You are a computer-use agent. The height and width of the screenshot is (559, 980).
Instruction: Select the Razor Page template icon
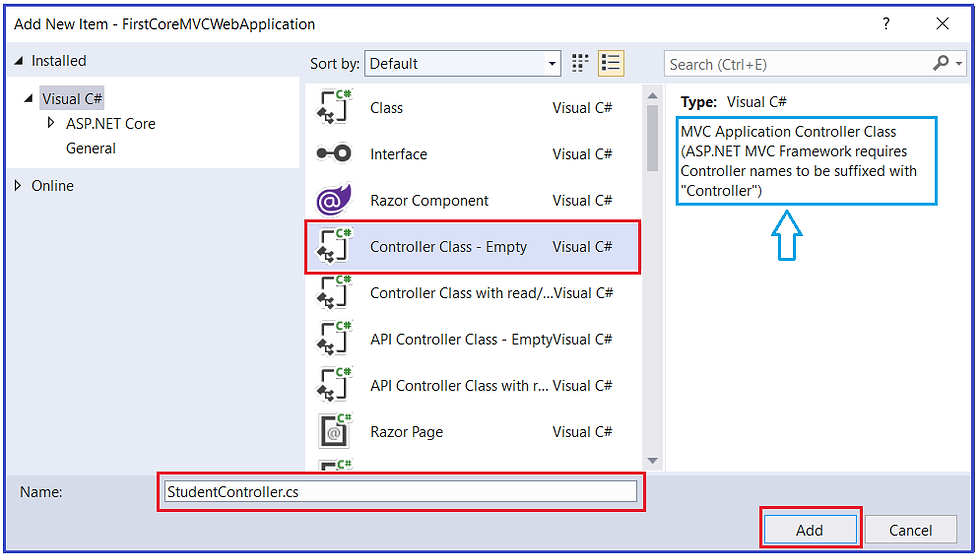tap(334, 431)
